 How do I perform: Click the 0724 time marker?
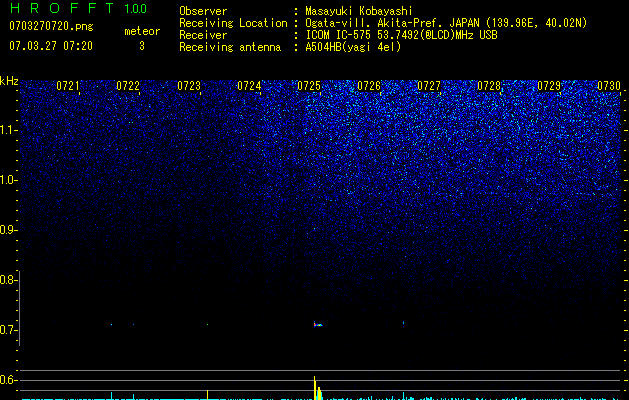pyautogui.click(x=249, y=86)
